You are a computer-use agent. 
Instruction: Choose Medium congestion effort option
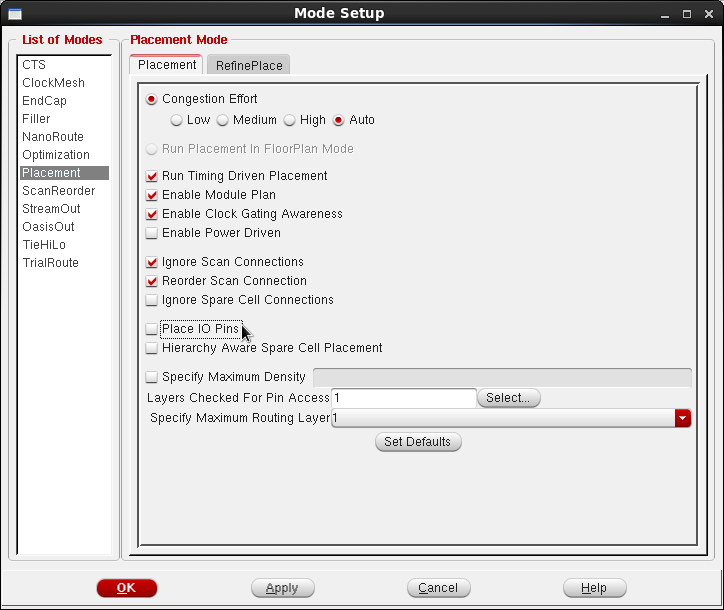point(223,120)
